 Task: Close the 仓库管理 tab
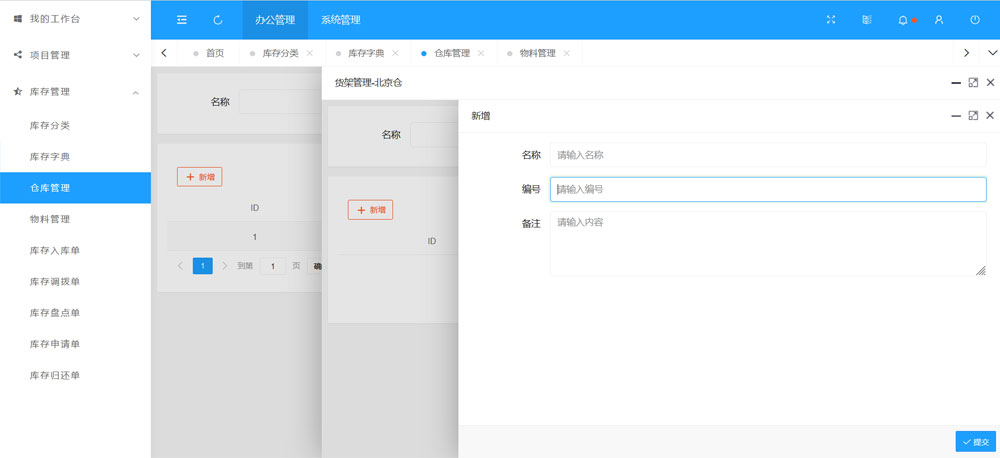pos(481,53)
